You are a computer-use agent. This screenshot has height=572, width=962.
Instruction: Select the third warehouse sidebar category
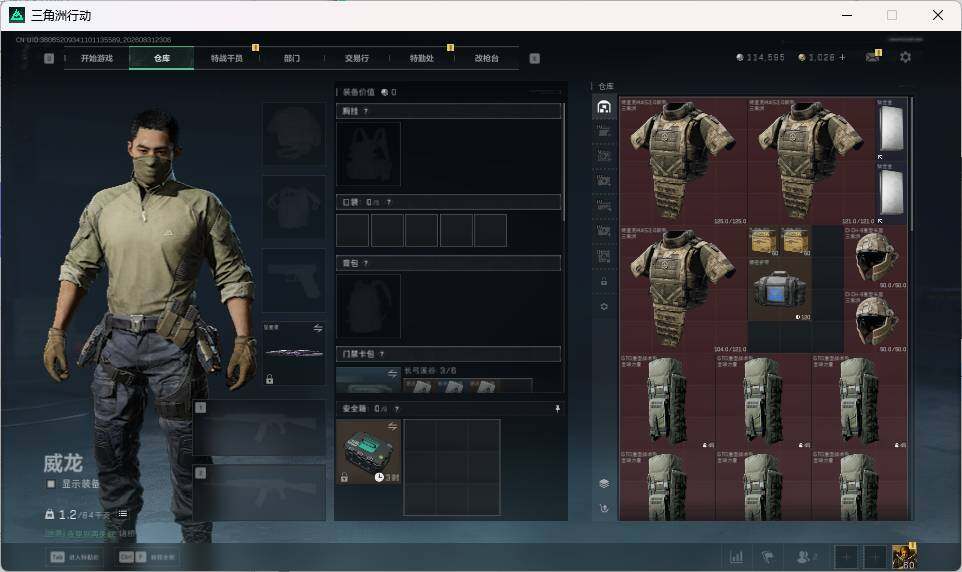(x=604, y=156)
